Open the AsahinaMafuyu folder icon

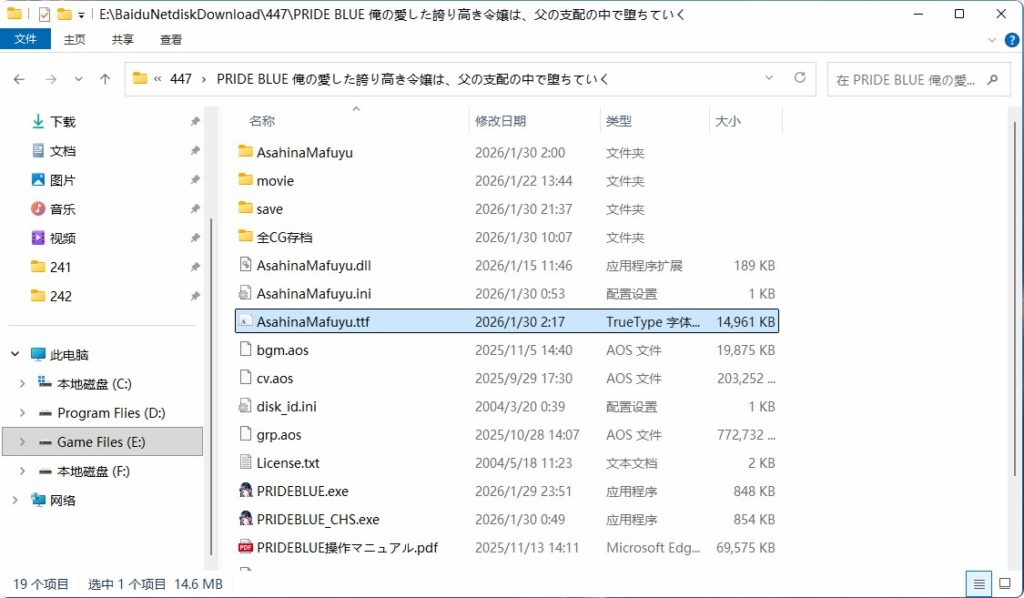click(246, 151)
